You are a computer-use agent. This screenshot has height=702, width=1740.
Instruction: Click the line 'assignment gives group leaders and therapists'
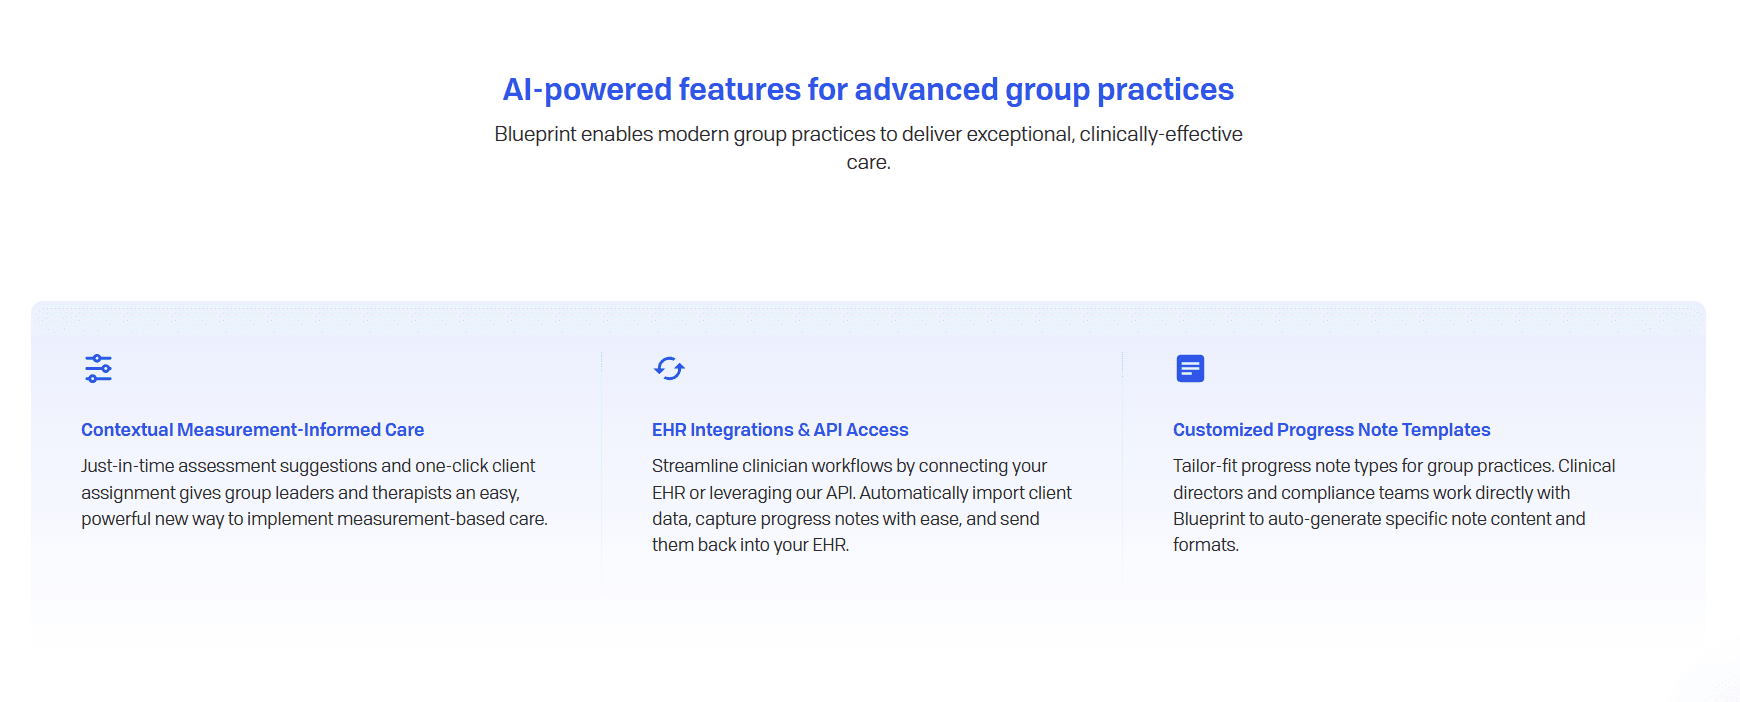pyautogui.click(x=300, y=493)
